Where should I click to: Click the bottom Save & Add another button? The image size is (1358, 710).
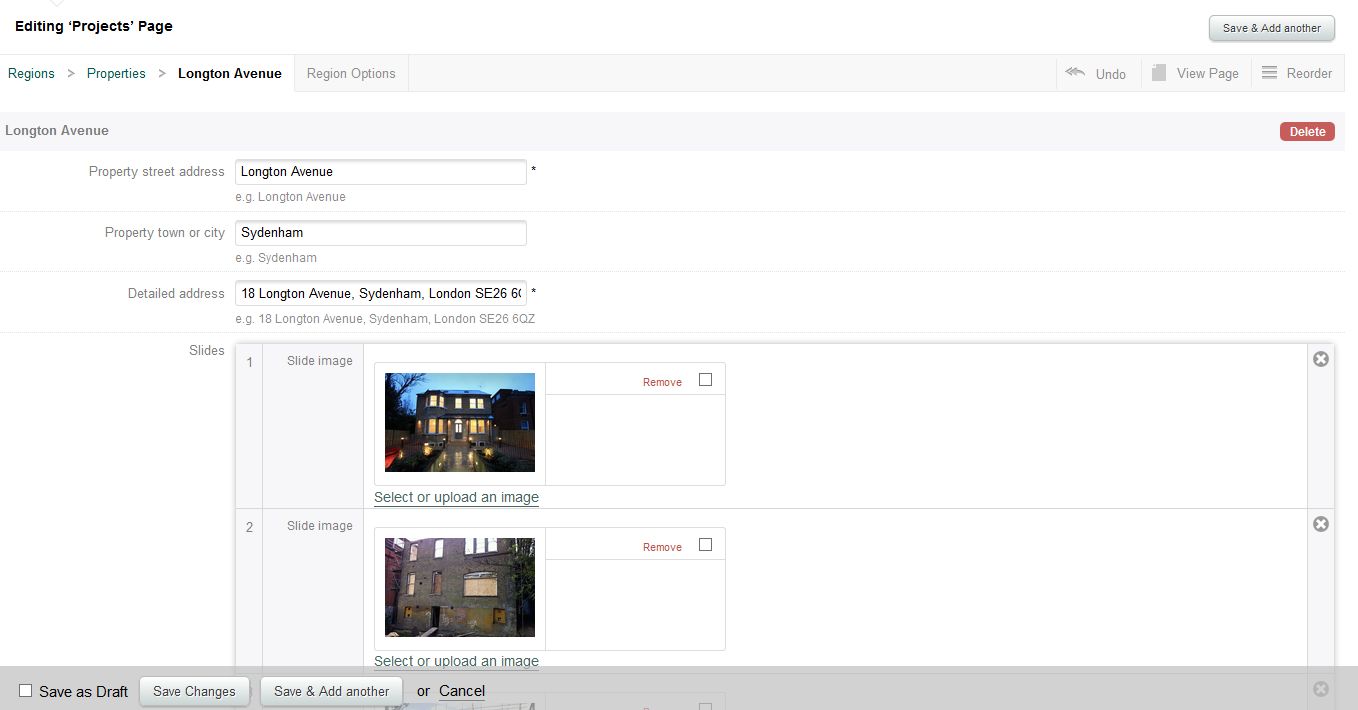pyautogui.click(x=331, y=691)
